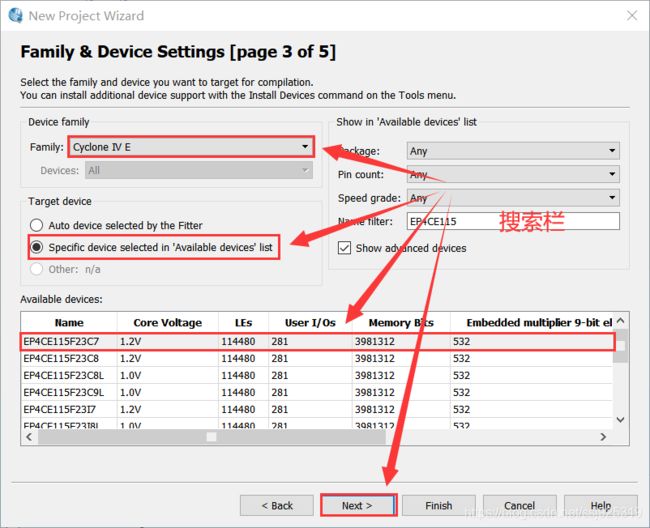Screen dimensions: 650x528
Task: Click the Finish button
Action: [x=439, y=506]
